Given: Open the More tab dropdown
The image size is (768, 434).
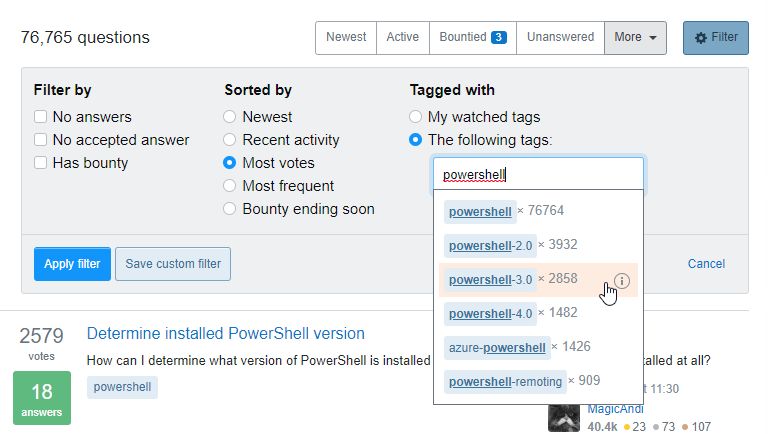Looking at the screenshot, I should point(635,38).
